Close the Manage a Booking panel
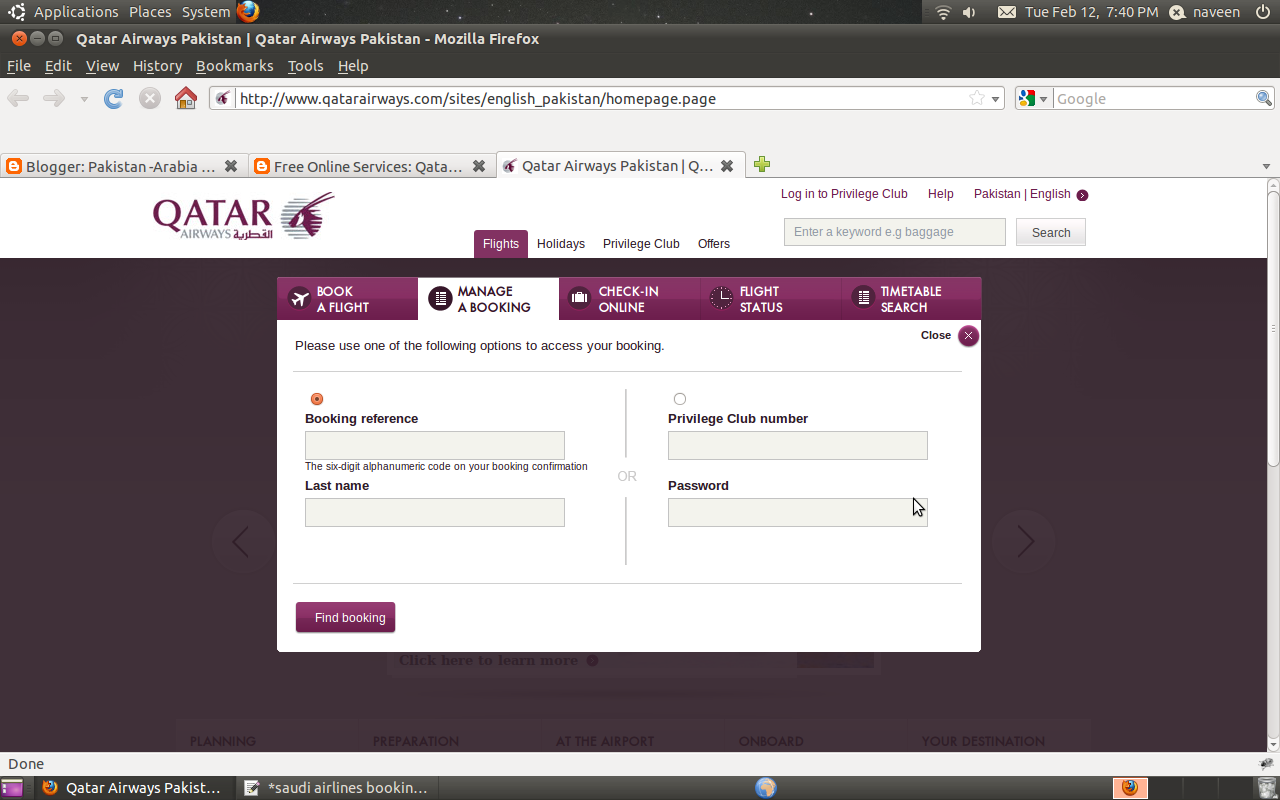 click(x=968, y=336)
